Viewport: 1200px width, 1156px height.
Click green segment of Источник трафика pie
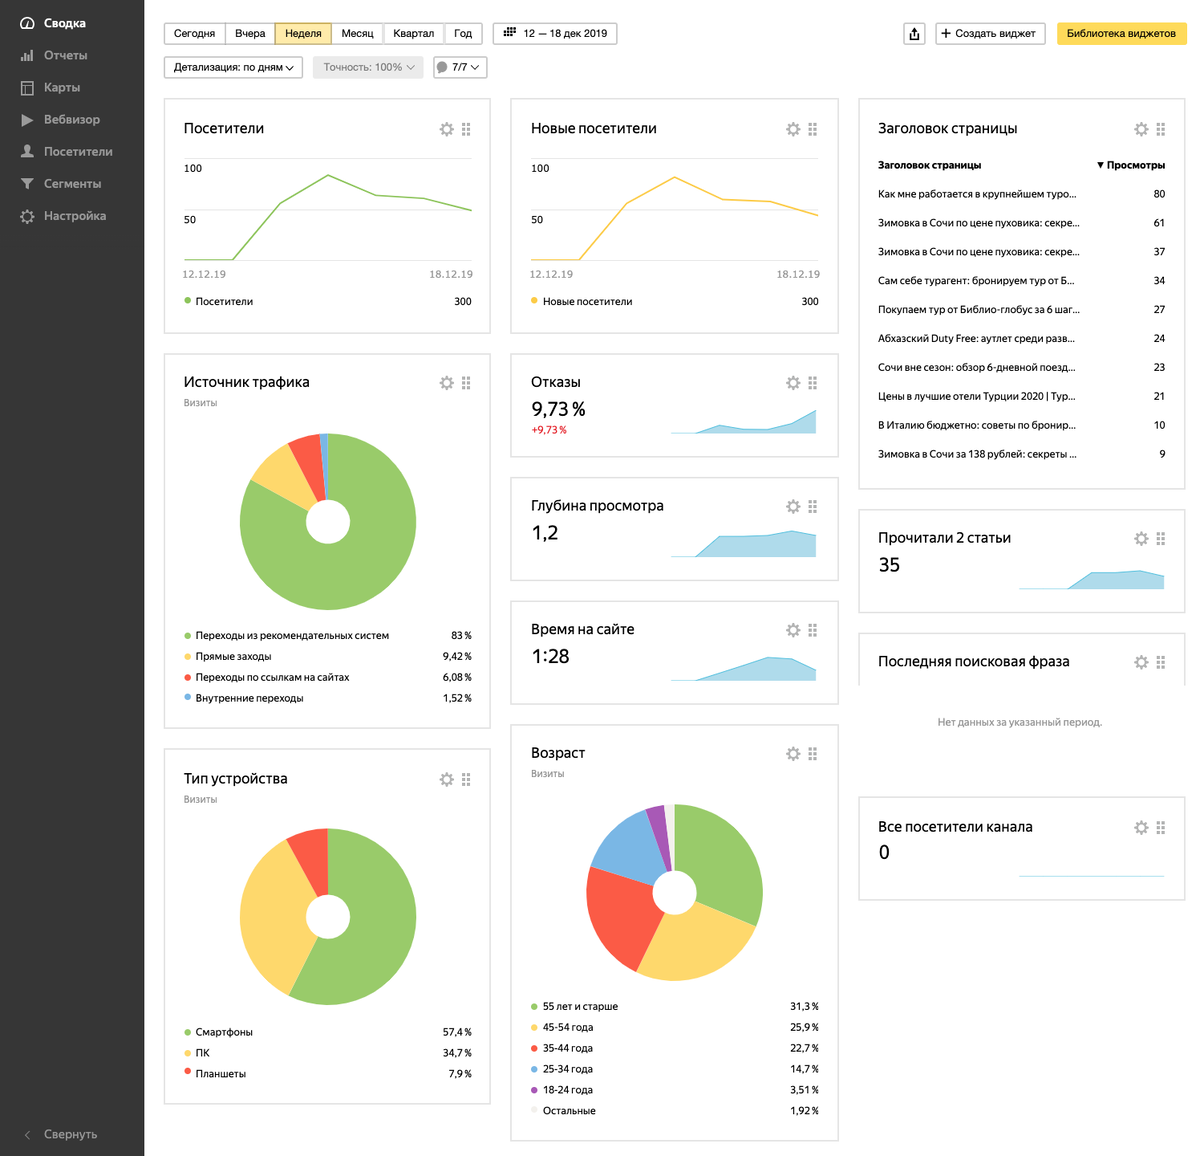(350, 570)
